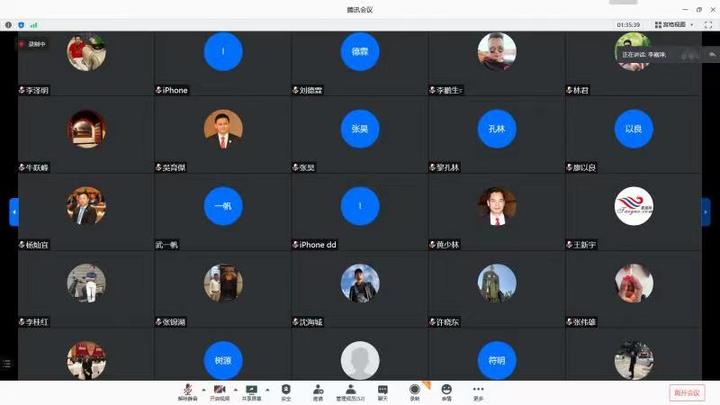Toggle the meeting recording button

pos(414,390)
